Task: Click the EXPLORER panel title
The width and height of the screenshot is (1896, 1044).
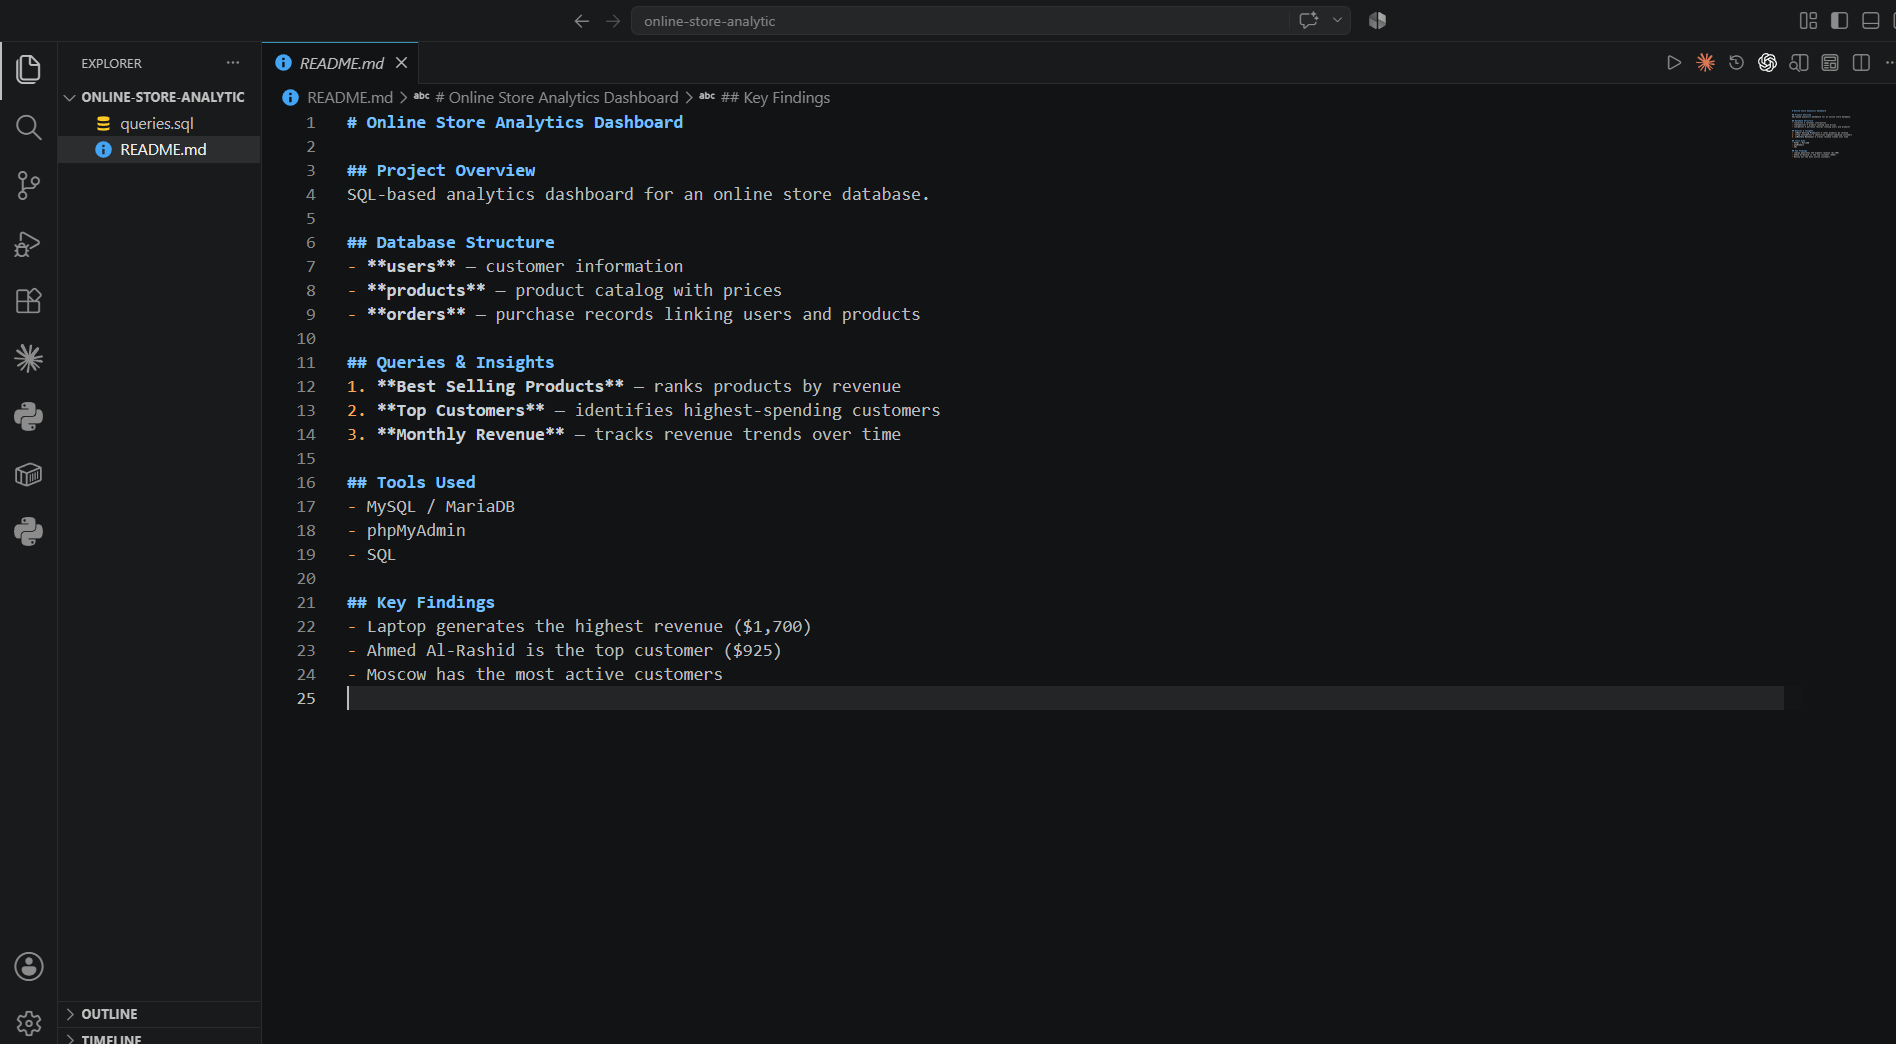Action: (x=111, y=63)
